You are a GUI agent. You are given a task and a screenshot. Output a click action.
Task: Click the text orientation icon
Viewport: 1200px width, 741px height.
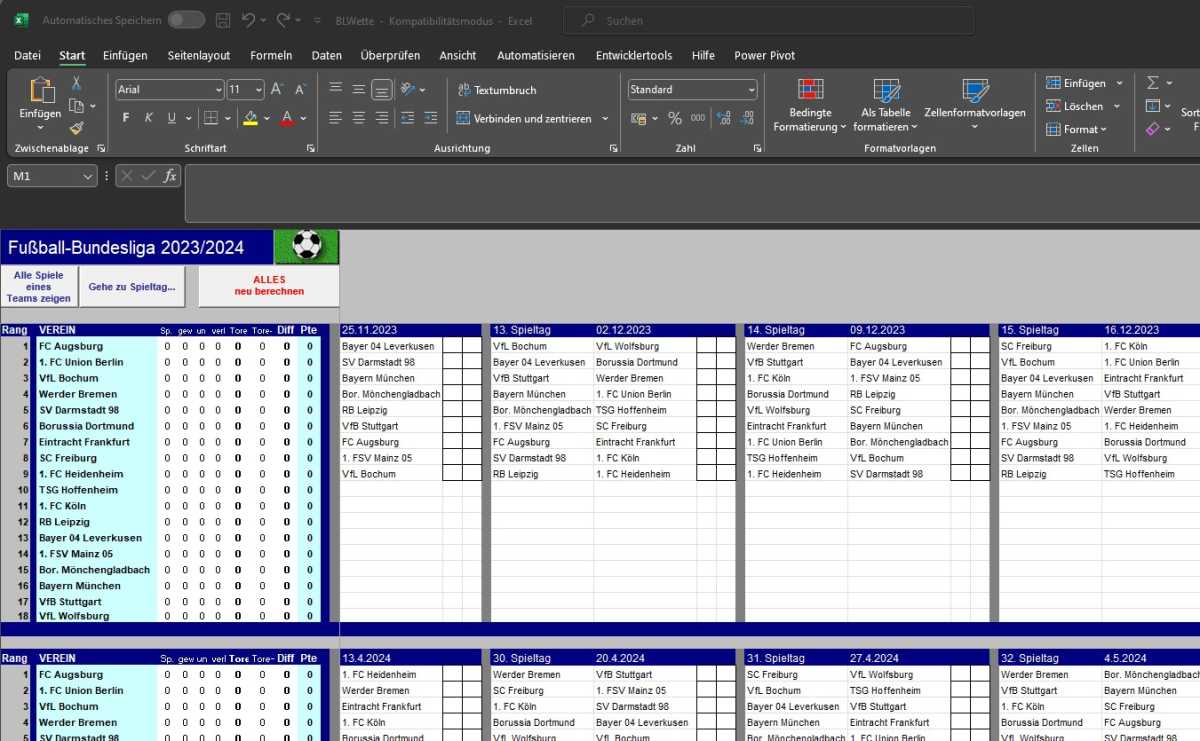(x=408, y=89)
